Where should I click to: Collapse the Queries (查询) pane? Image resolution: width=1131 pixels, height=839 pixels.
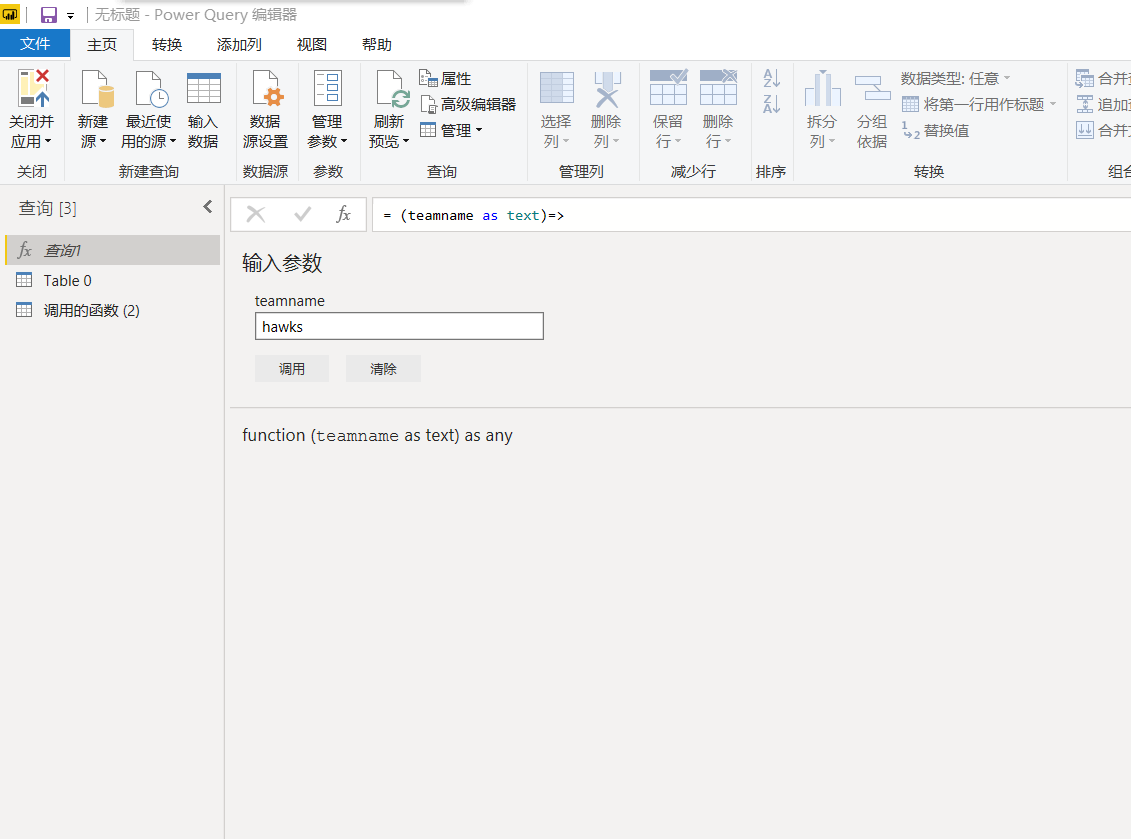pos(208,207)
